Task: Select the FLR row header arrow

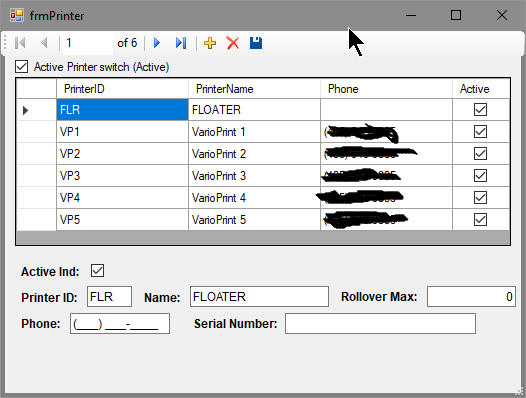Action: [36, 110]
